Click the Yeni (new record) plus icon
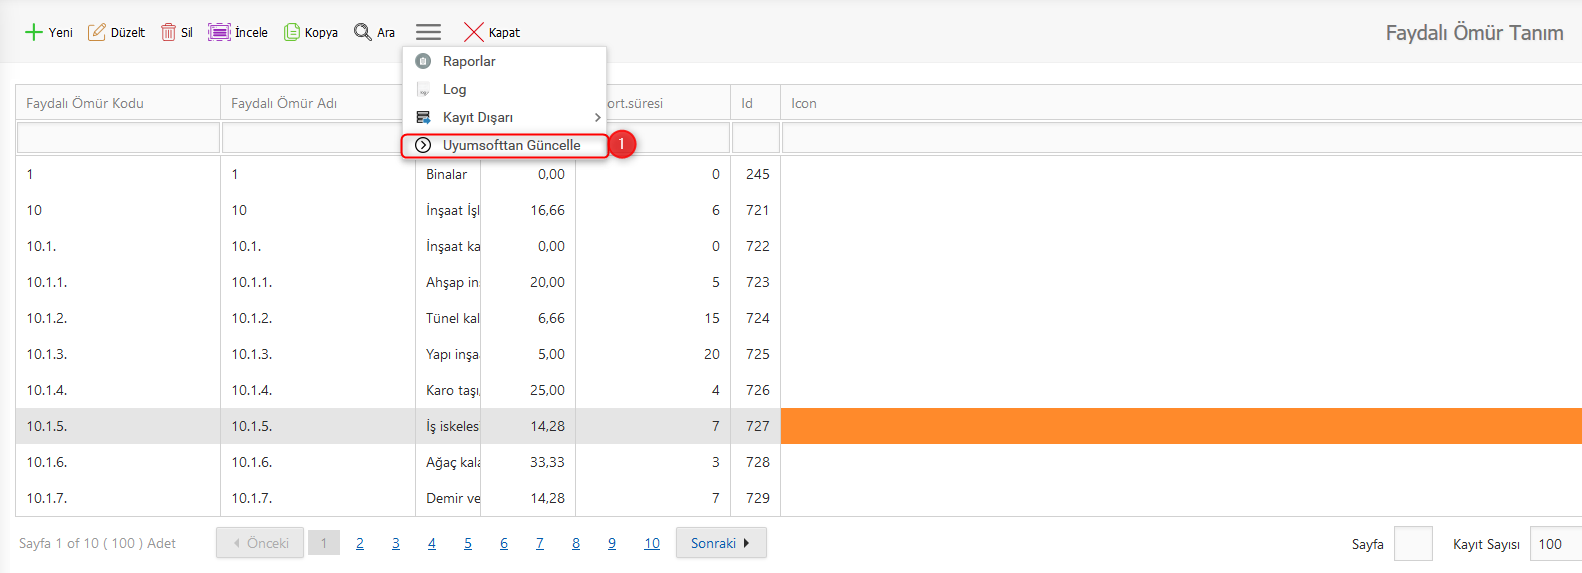 coord(34,32)
